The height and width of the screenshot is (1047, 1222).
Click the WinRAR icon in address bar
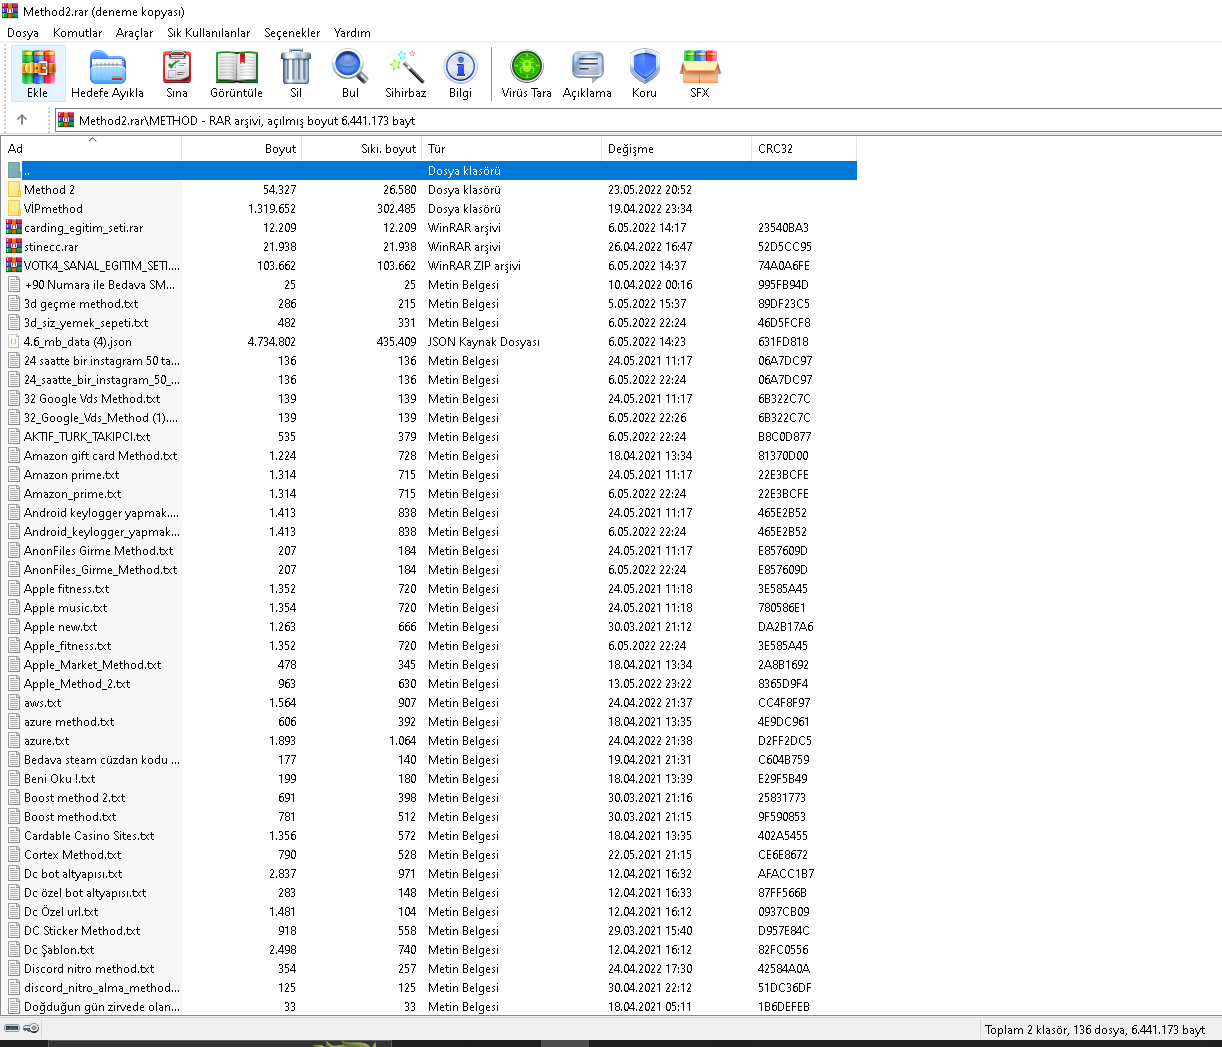66,120
